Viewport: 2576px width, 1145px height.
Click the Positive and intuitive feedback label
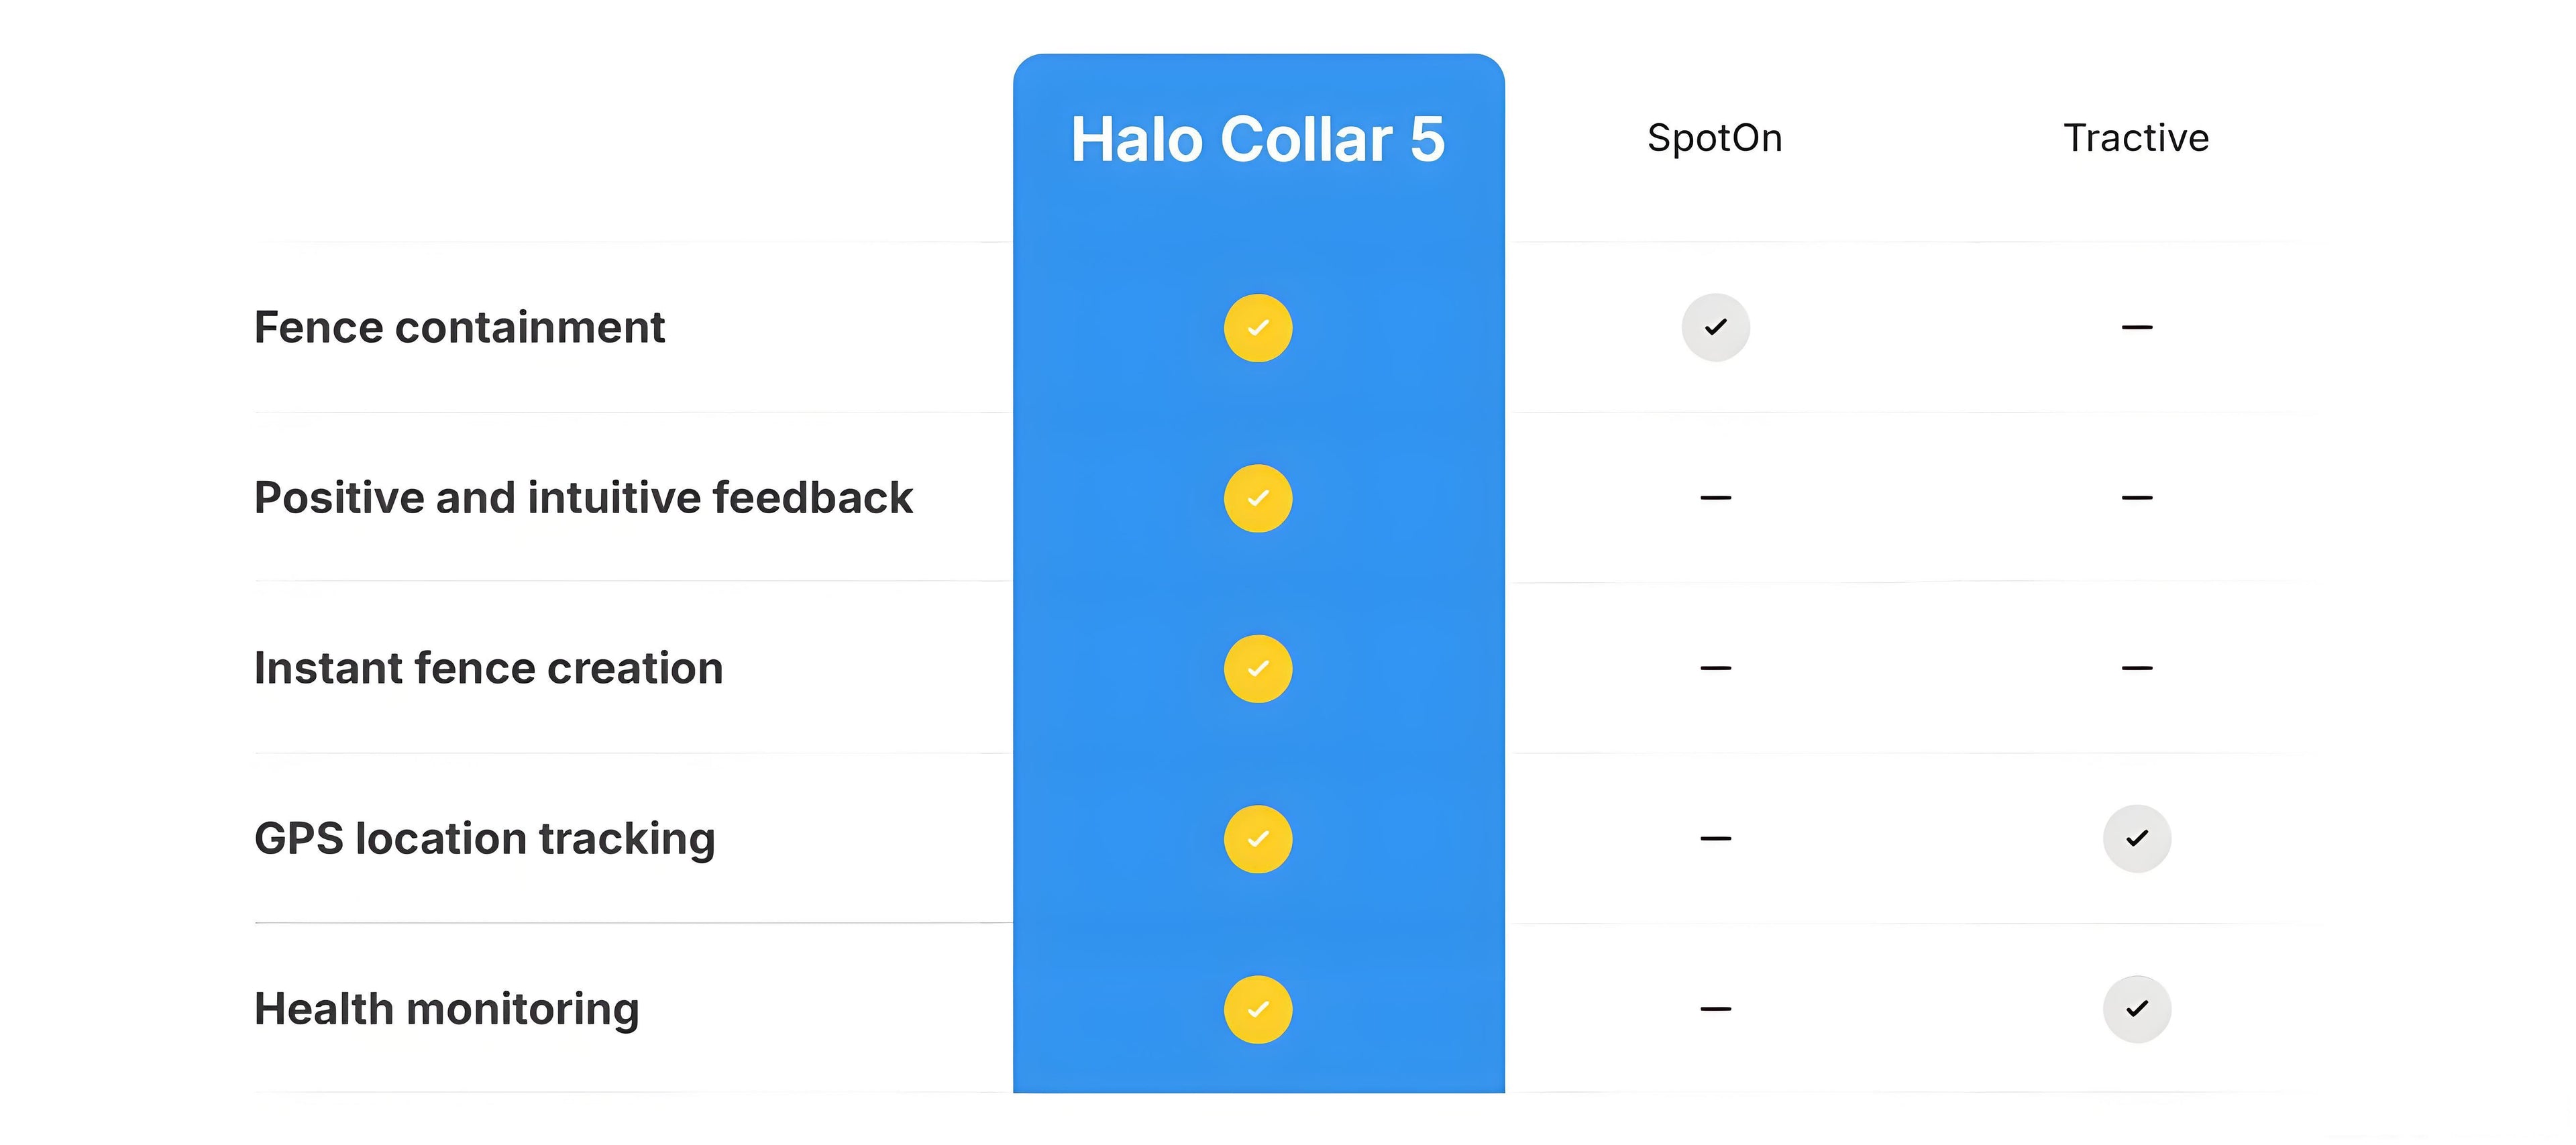click(583, 498)
